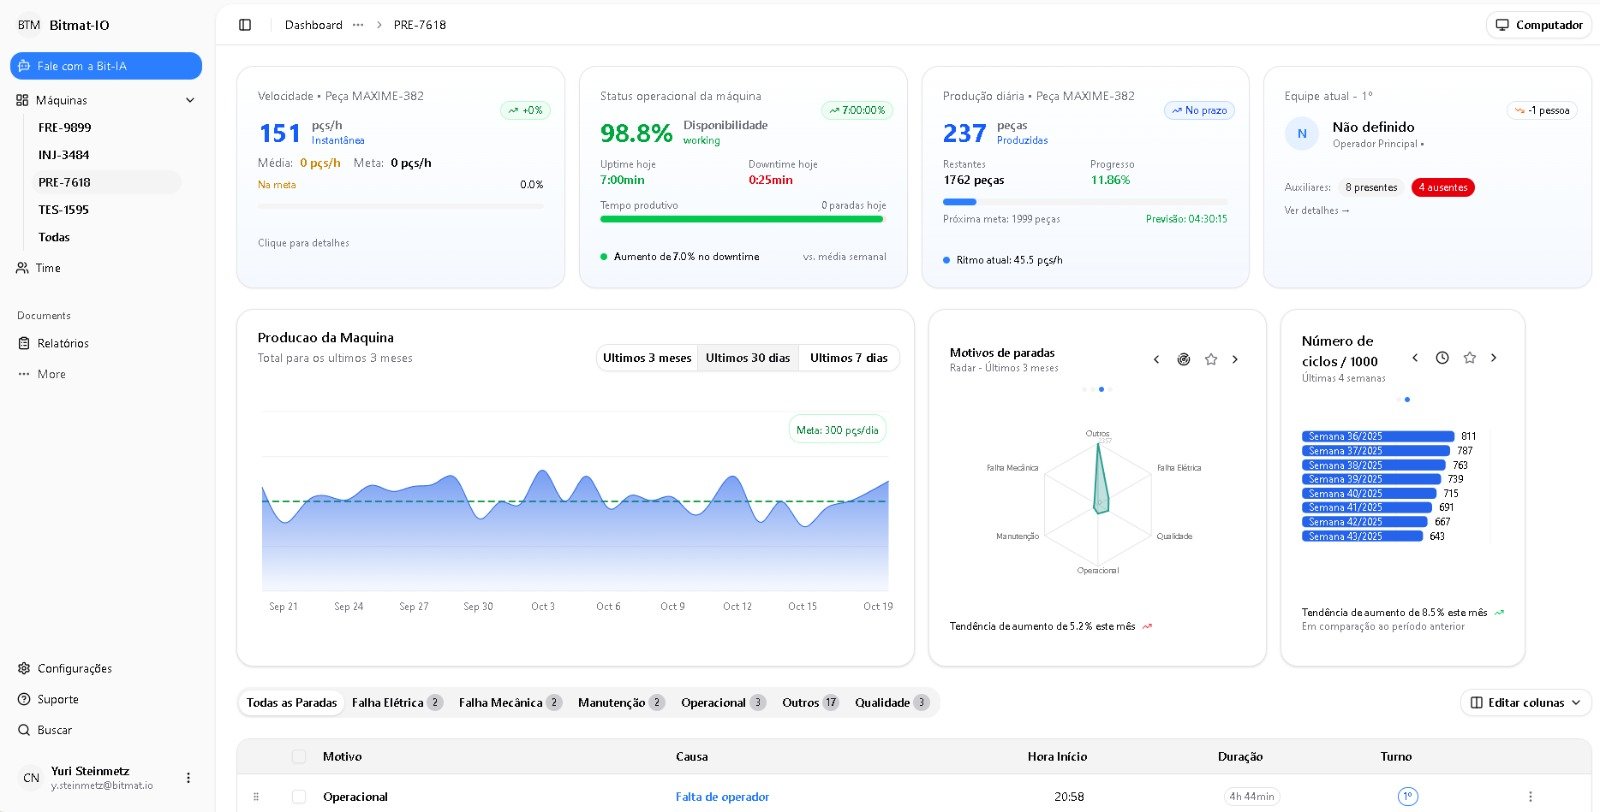Click the Fale com a Bit-IA button
The image size is (1600, 812).
click(106, 66)
